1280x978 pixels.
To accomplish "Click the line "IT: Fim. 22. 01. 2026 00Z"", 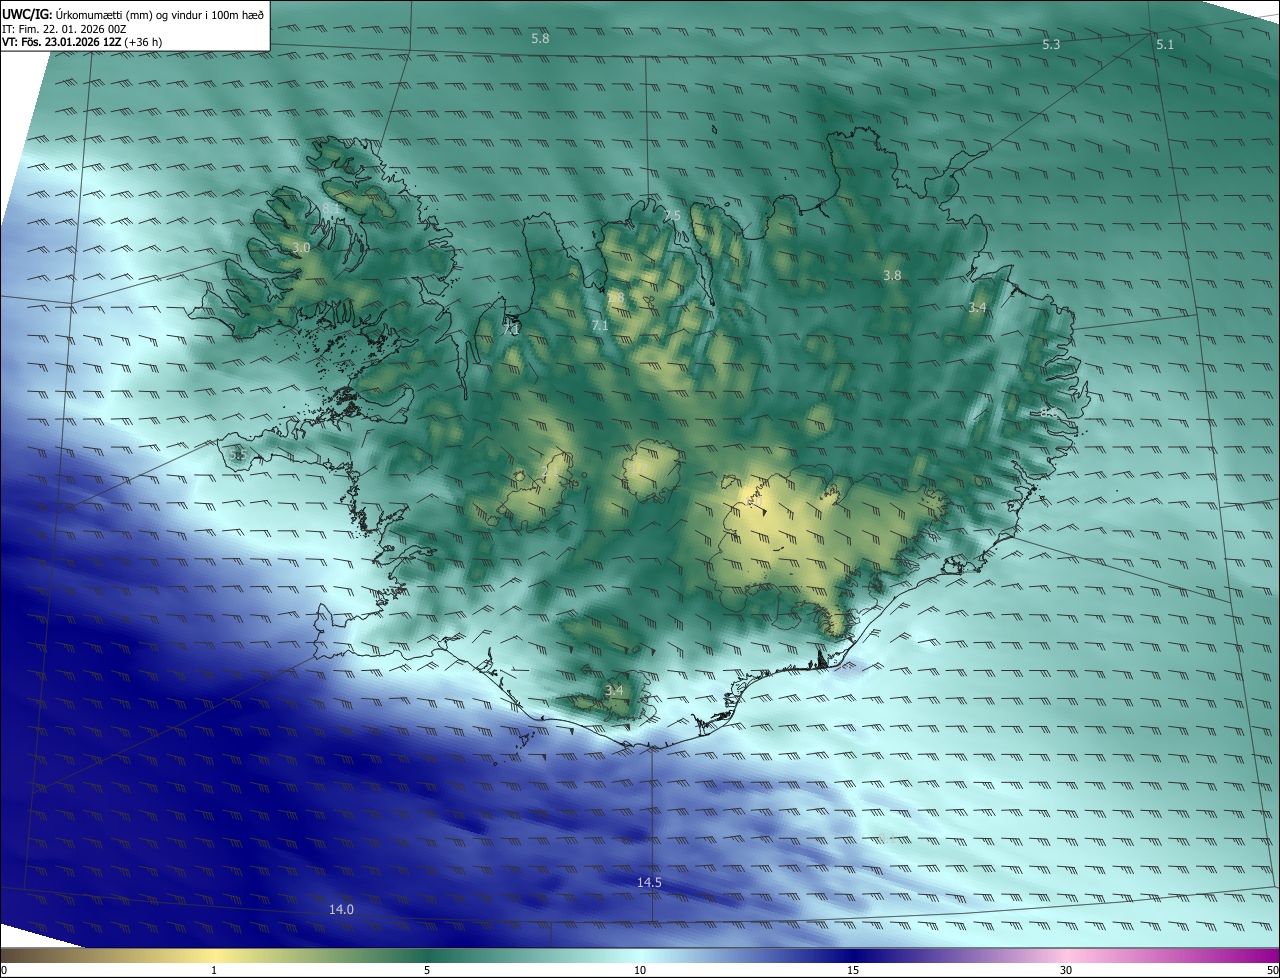I will (64, 29).
